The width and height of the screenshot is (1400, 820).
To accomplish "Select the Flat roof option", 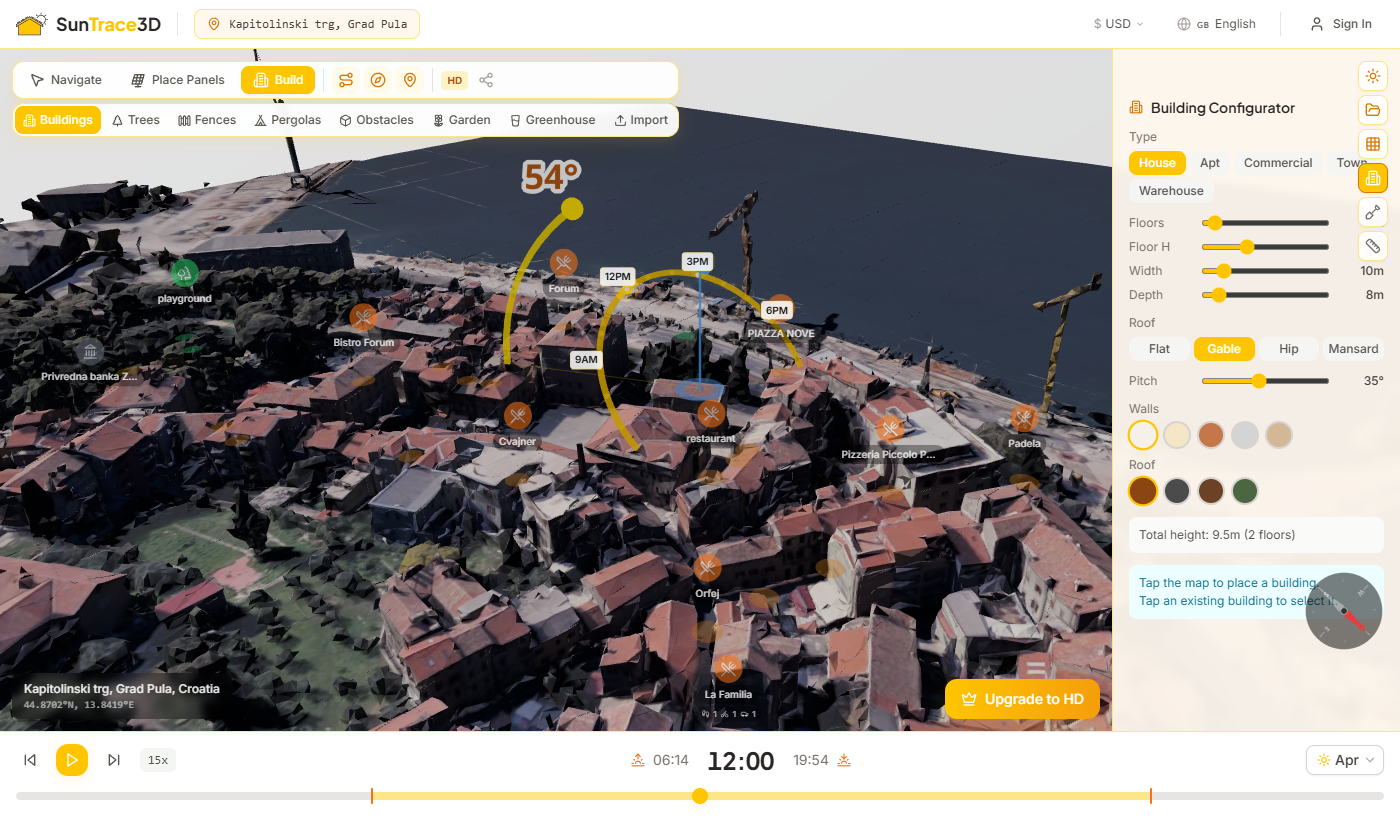I will [1159, 349].
